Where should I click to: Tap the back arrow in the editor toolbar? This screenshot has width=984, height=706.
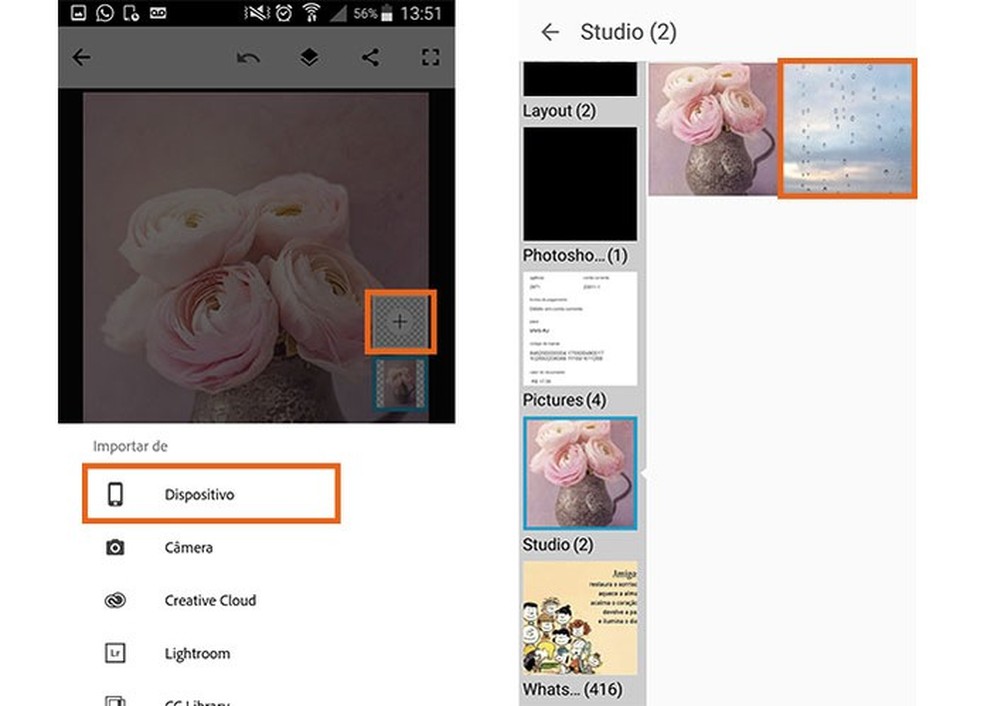pos(82,58)
